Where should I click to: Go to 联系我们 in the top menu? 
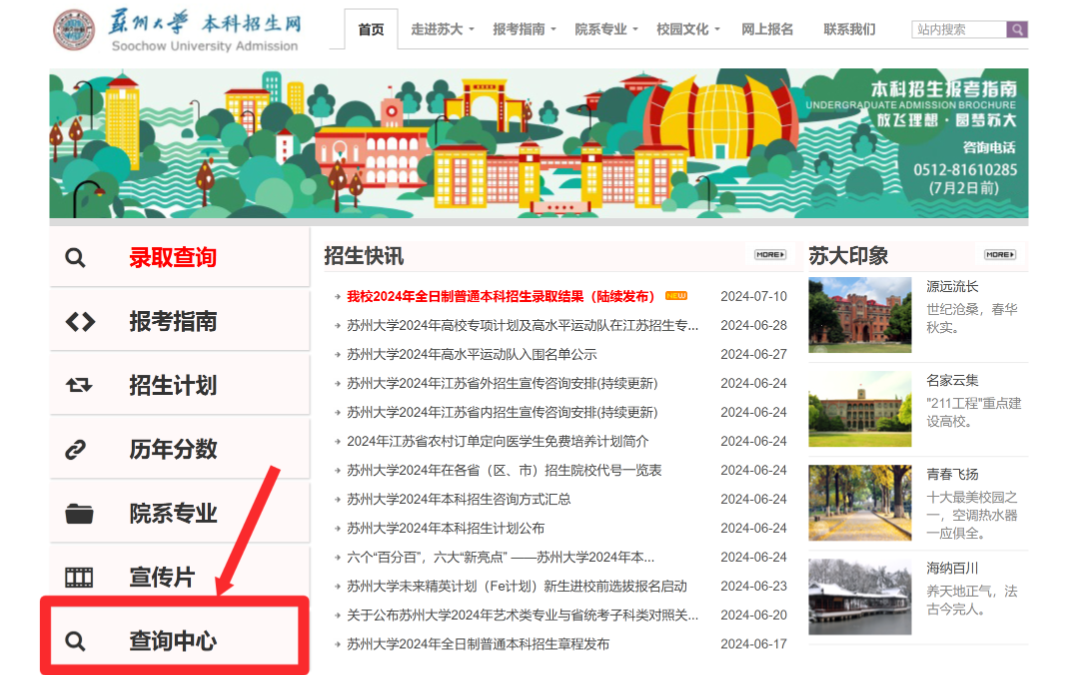coord(849,29)
